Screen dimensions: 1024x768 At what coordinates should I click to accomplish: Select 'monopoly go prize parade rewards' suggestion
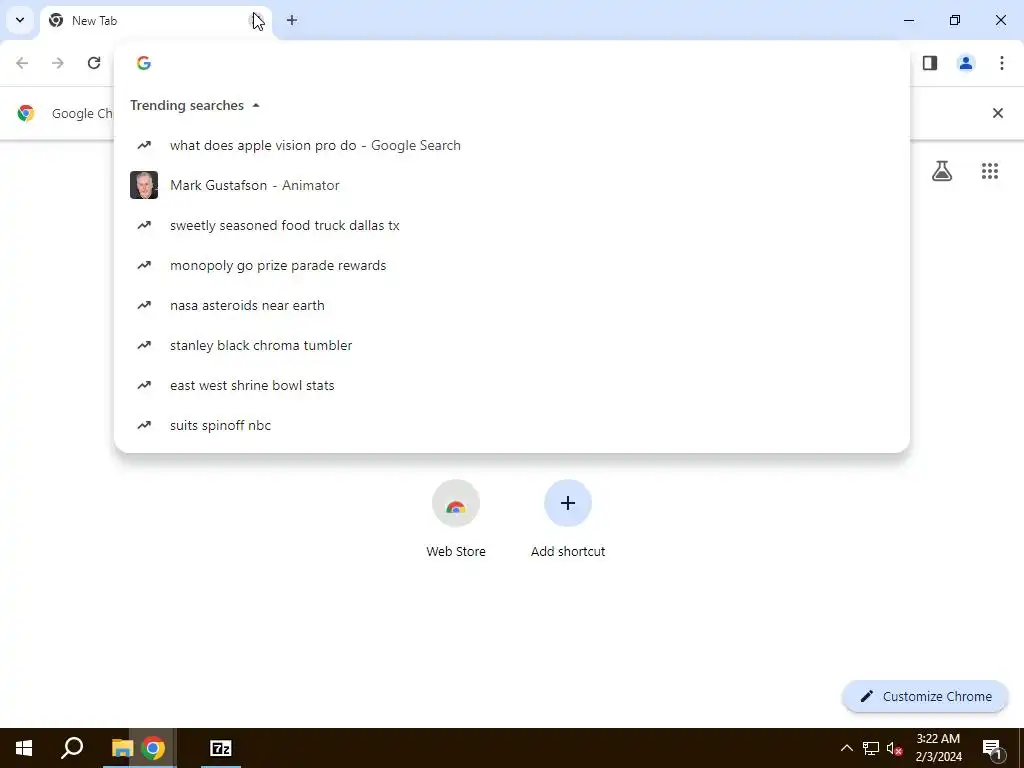[x=511, y=265]
